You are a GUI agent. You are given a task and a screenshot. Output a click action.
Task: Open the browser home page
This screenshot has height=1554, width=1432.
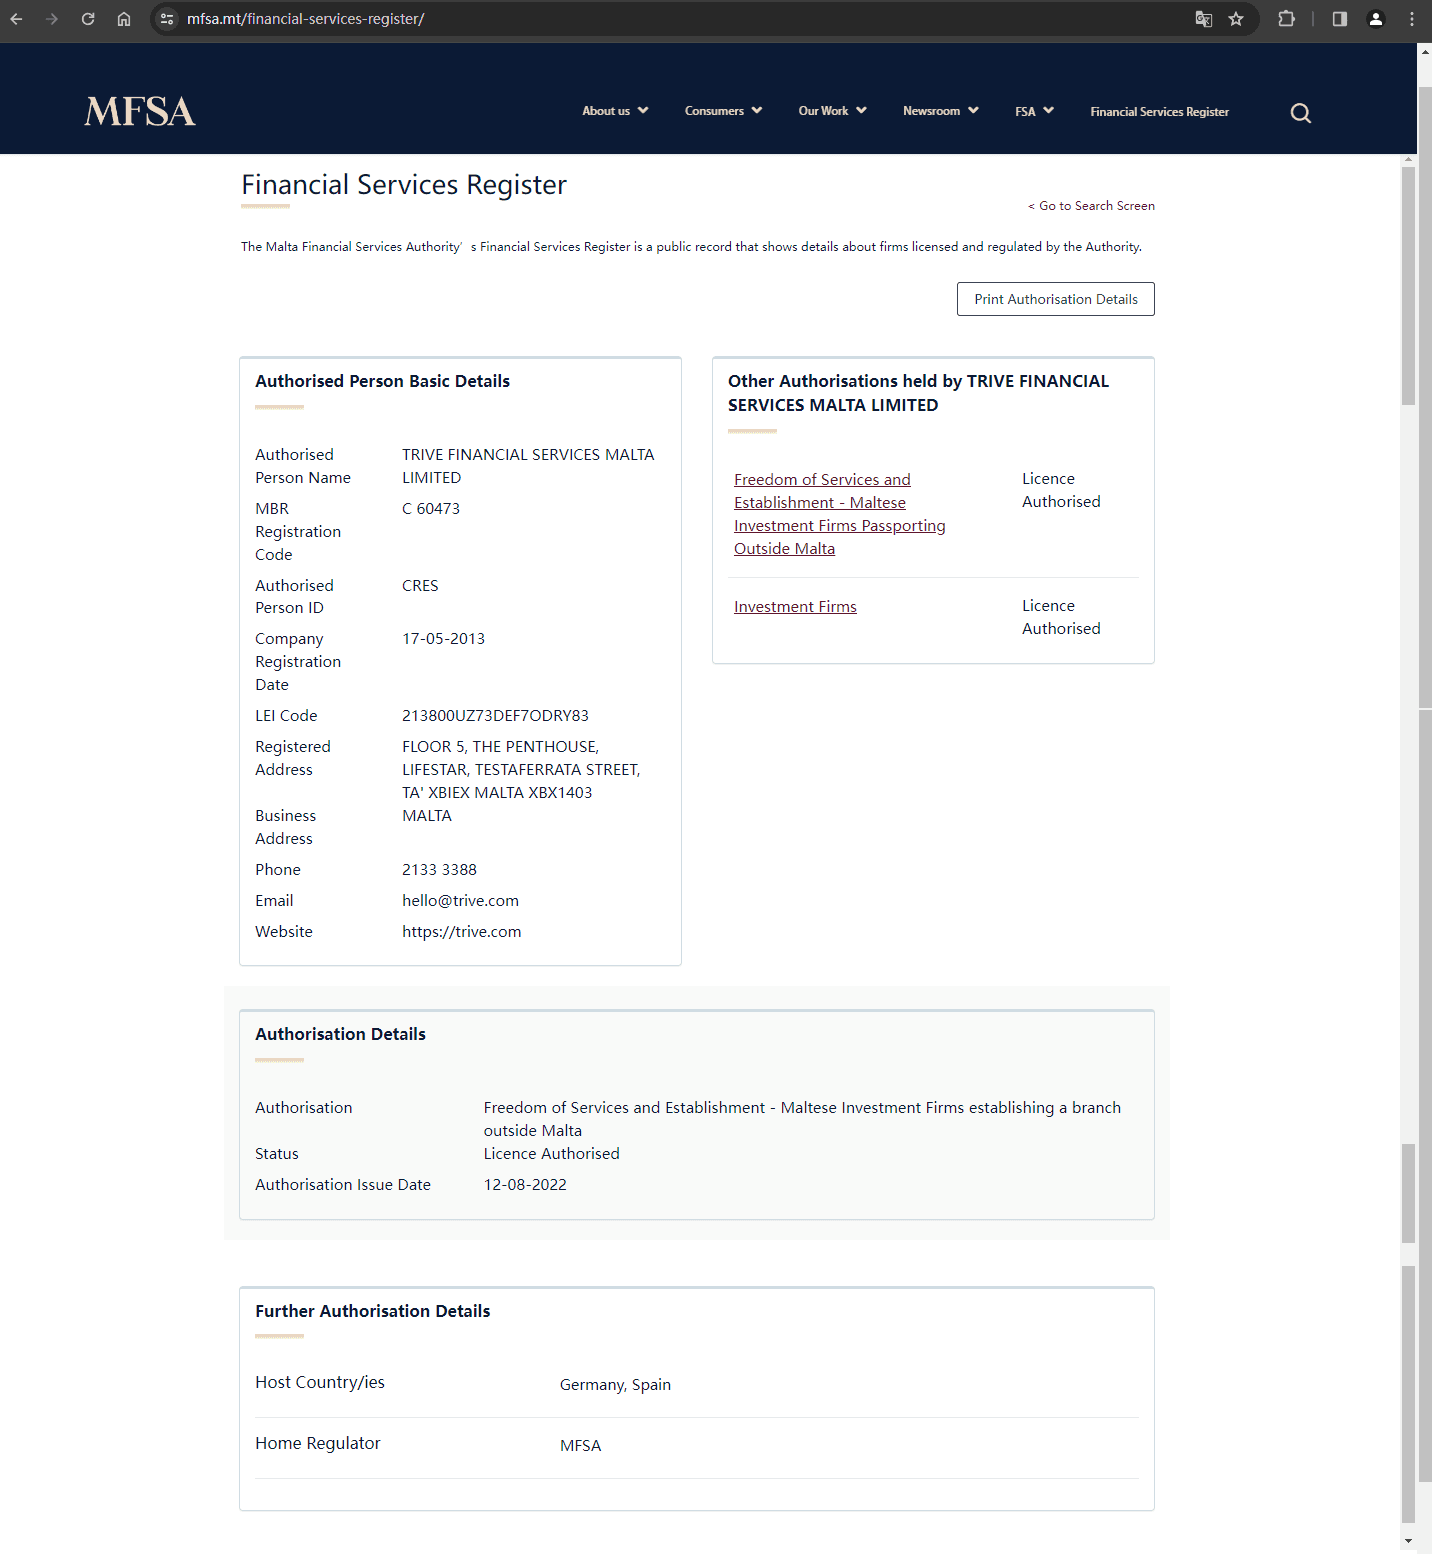click(x=124, y=19)
